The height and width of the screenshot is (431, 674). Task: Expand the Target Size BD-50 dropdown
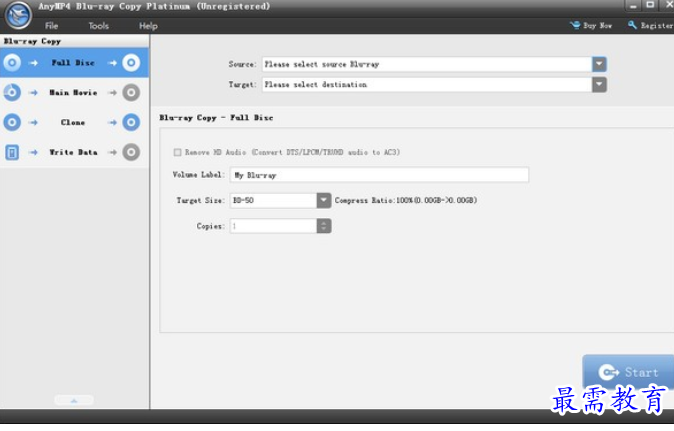tap(324, 200)
